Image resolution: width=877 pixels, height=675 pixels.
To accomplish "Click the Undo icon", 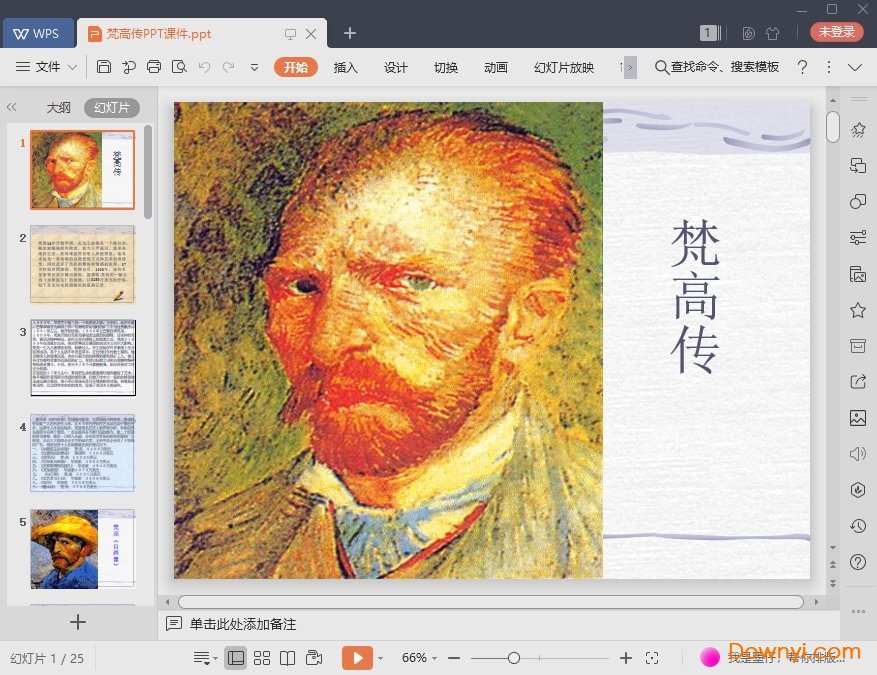I will click(205, 67).
